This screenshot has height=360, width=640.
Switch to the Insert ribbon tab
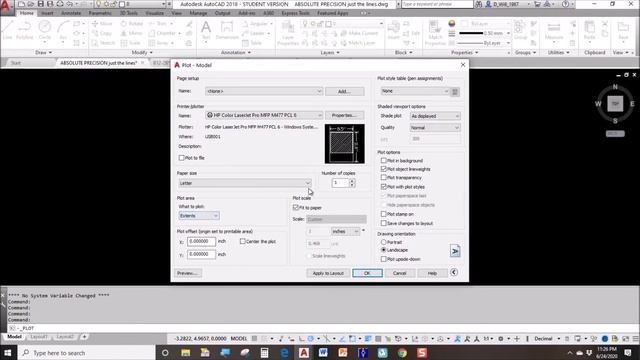point(47,13)
